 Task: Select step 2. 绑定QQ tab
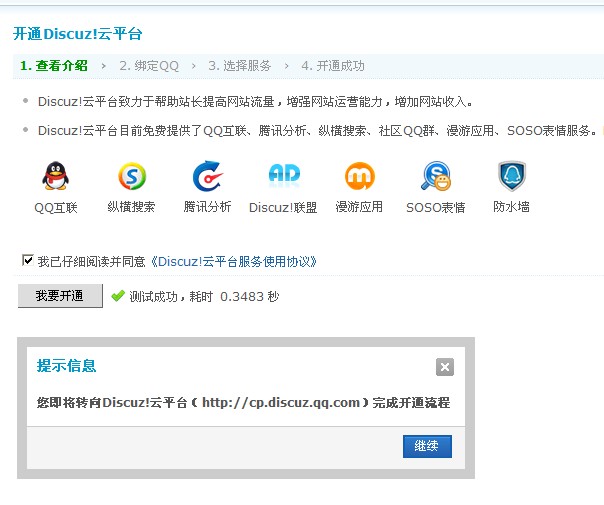tap(149, 66)
